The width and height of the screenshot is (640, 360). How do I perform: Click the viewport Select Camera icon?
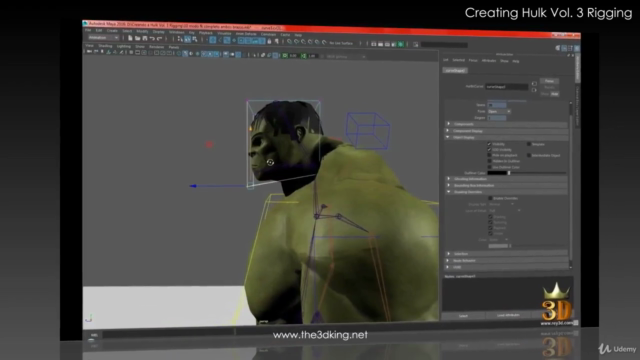point(89,52)
